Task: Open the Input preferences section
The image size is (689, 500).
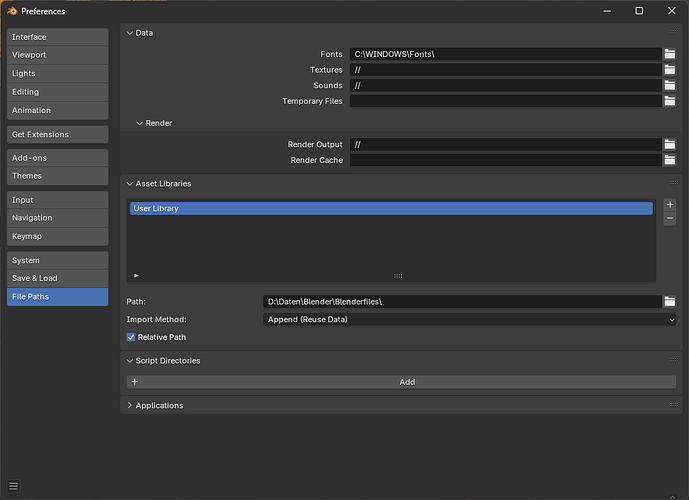Action: [58, 200]
